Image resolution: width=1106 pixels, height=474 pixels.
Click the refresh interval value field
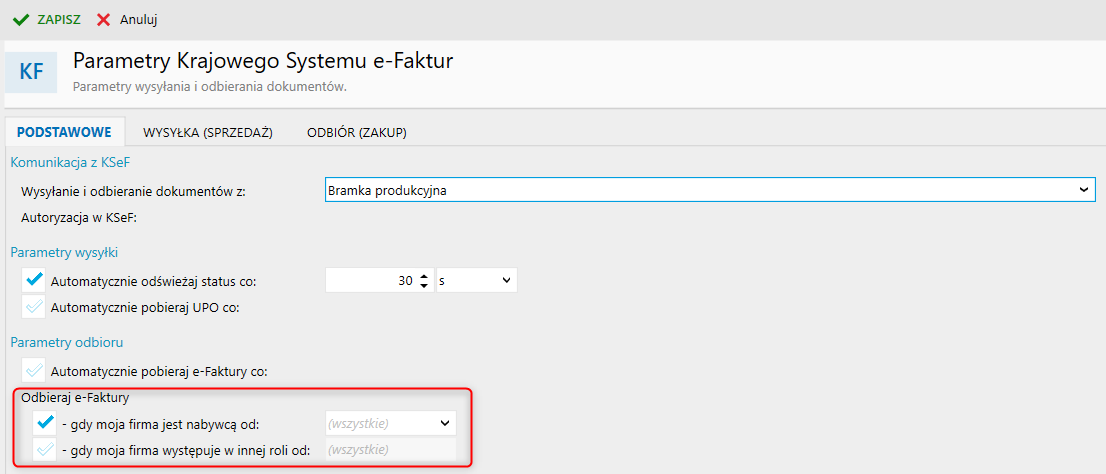point(370,281)
